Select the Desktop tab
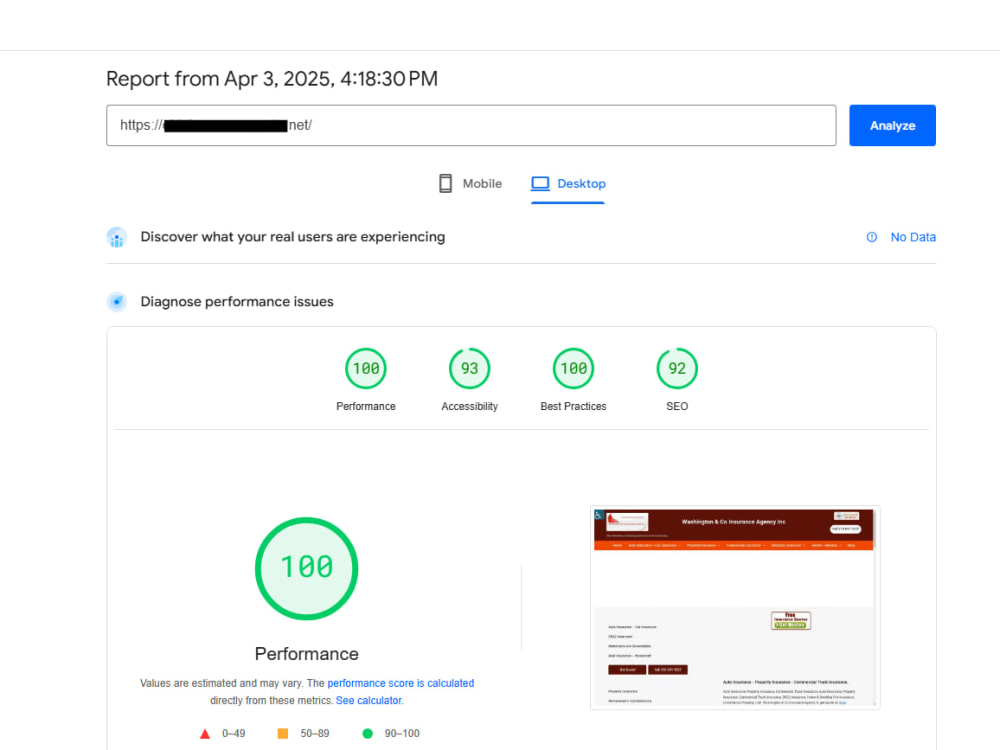Image resolution: width=1000 pixels, height=750 pixels. pos(568,184)
